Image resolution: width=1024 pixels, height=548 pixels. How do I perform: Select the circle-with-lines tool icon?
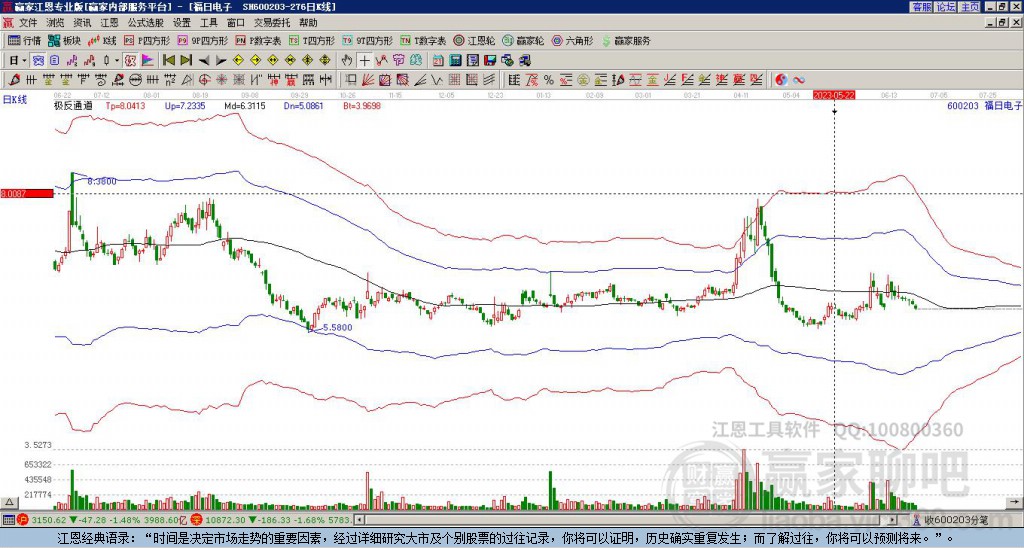click(135, 80)
